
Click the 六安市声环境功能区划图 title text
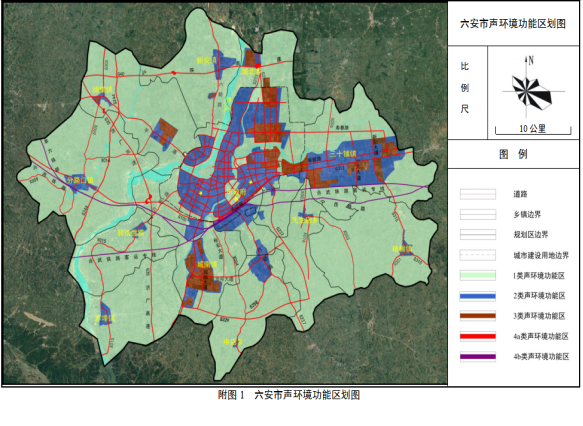point(513,24)
